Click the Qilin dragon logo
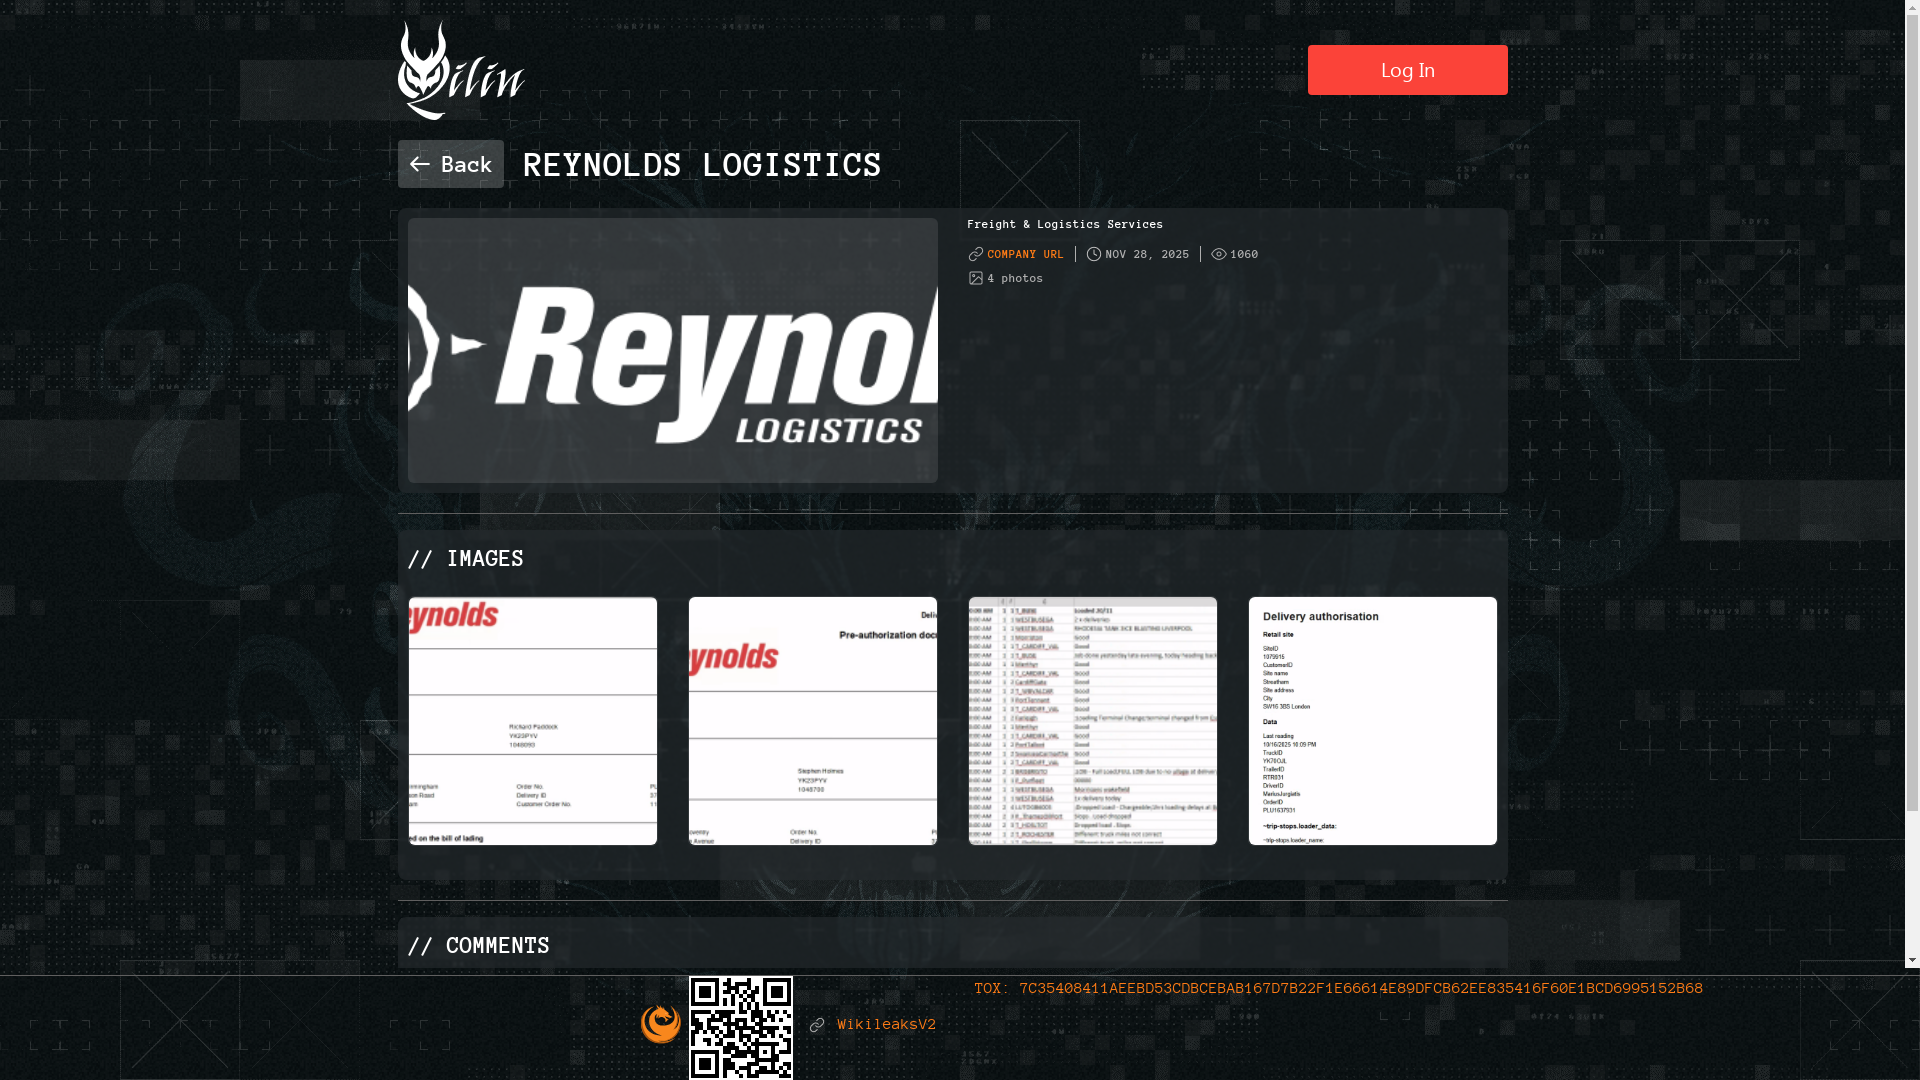 (460, 70)
